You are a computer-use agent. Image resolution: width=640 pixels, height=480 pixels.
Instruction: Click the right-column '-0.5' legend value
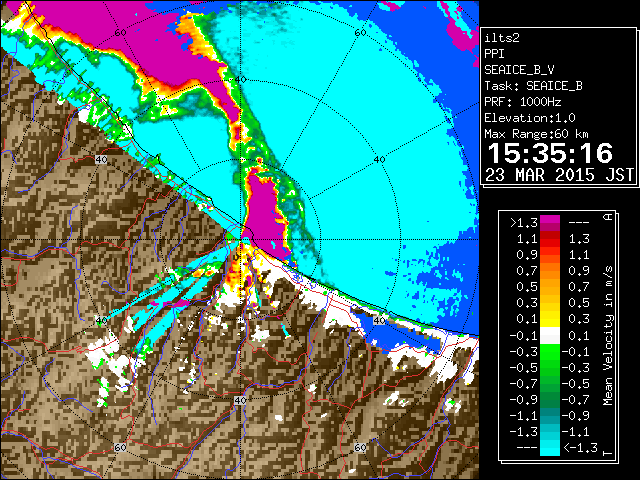tap(576, 384)
